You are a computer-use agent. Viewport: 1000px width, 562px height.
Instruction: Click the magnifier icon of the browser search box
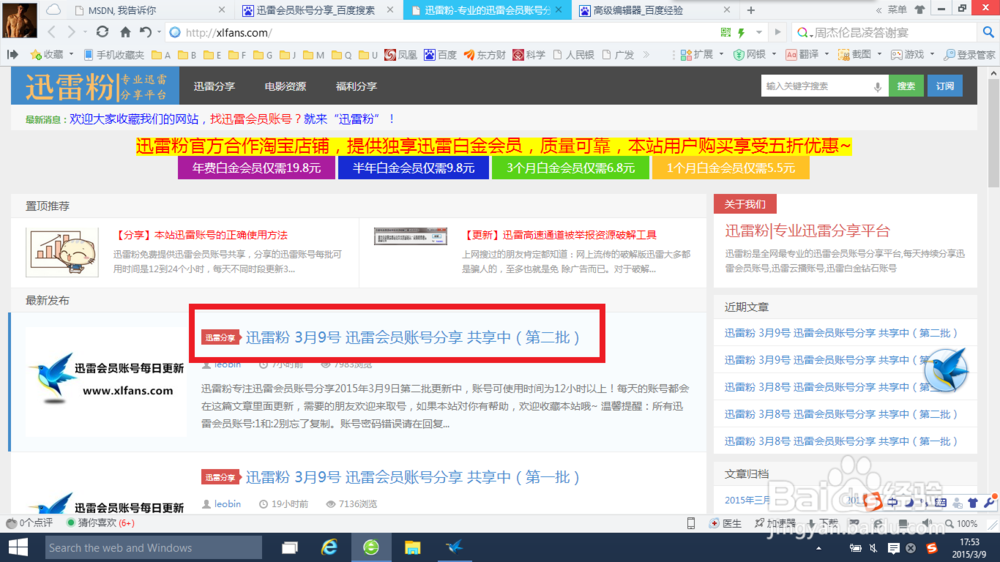(x=988, y=32)
